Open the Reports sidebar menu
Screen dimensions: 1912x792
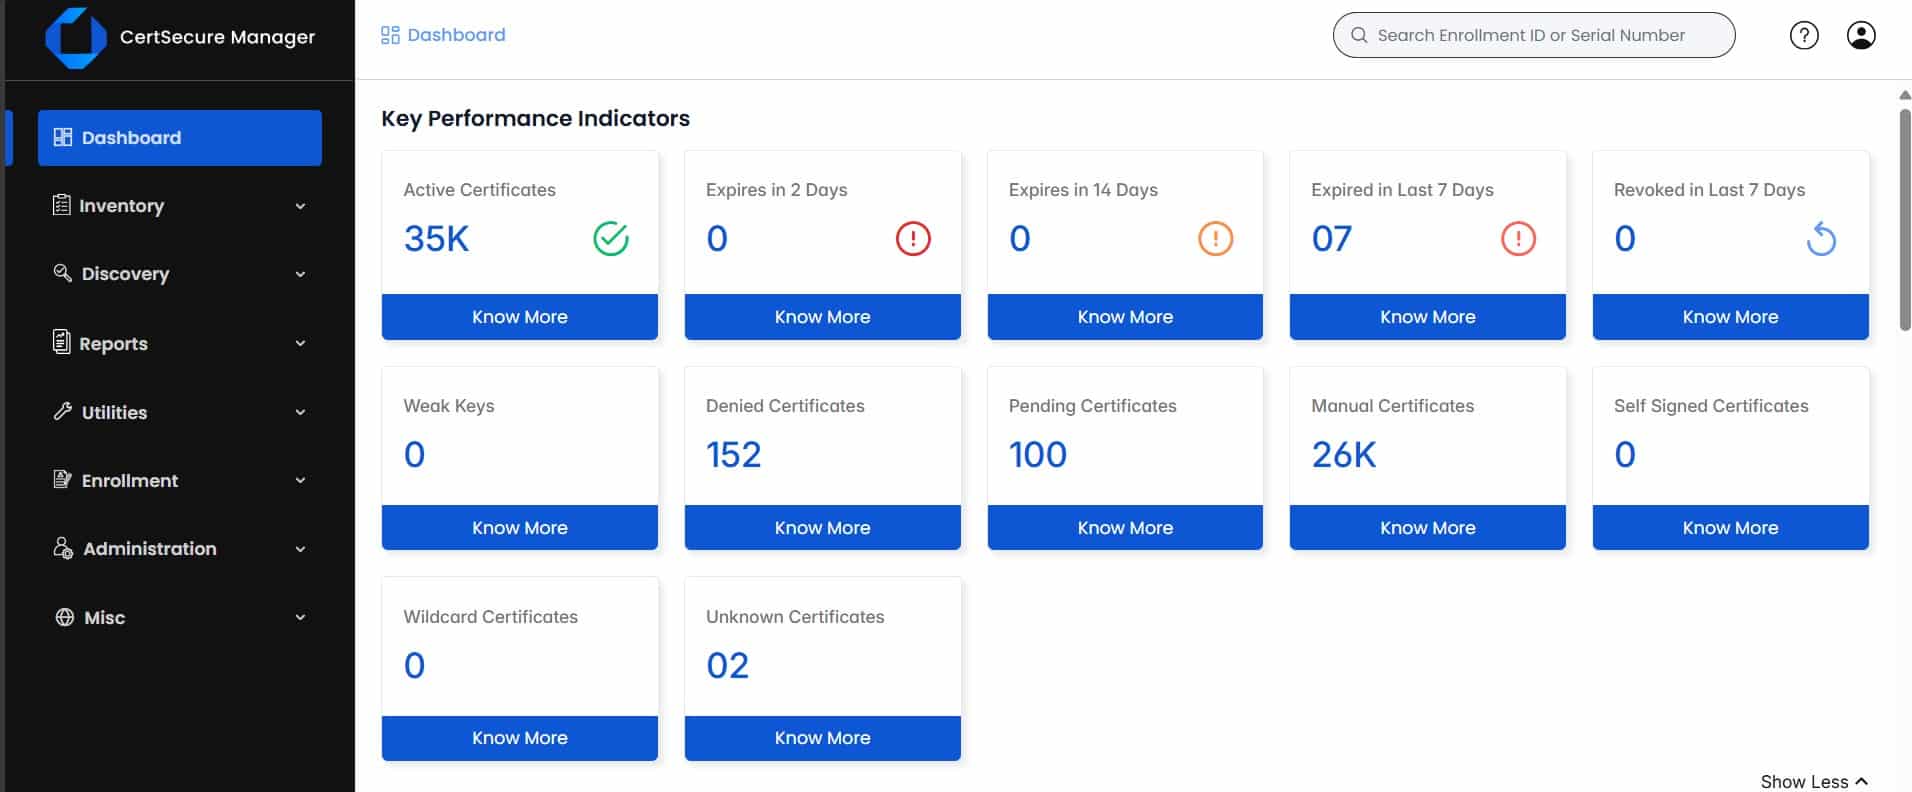coord(179,344)
